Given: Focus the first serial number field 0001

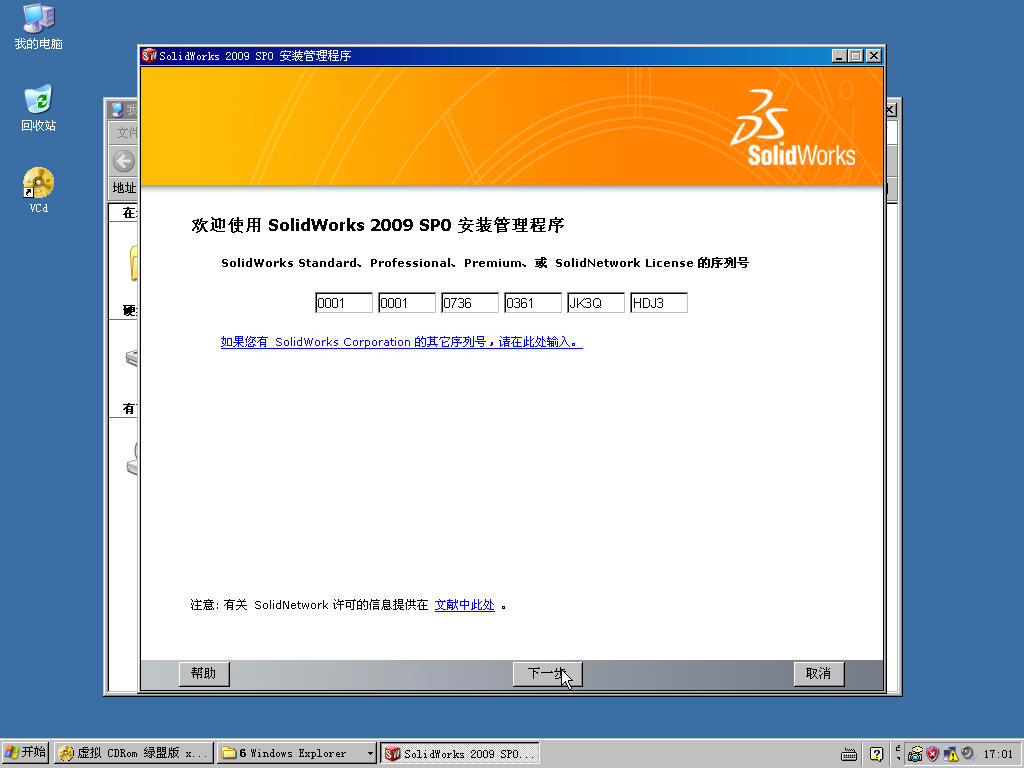Looking at the screenshot, I should click(344, 303).
